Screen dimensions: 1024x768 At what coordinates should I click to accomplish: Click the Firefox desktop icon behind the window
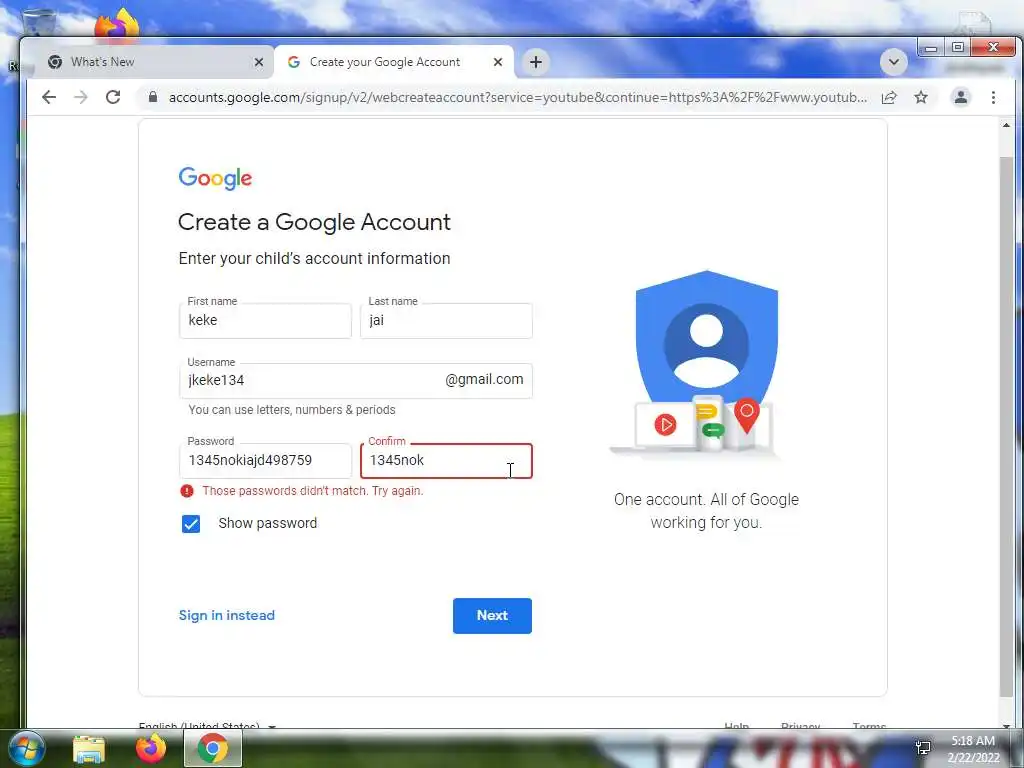117,24
